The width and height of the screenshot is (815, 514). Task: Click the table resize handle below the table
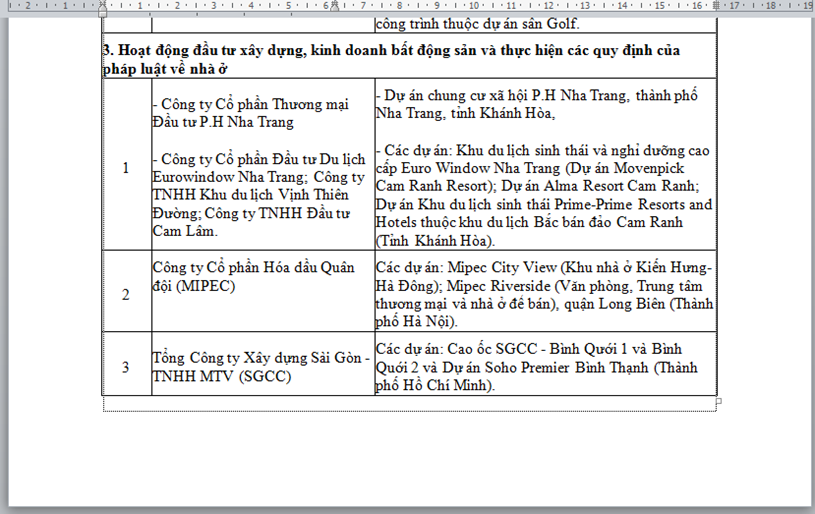tap(718, 401)
